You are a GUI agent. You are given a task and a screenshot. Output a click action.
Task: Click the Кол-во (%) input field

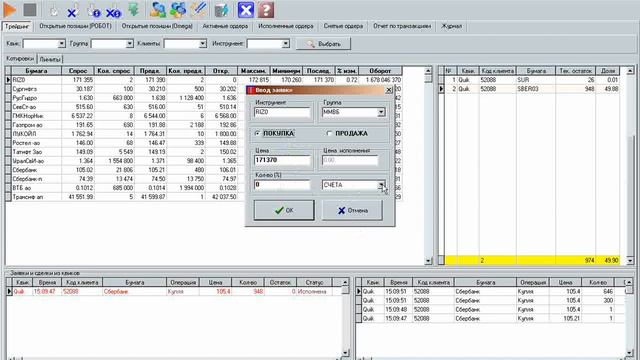pyautogui.click(x=282, y=185)
